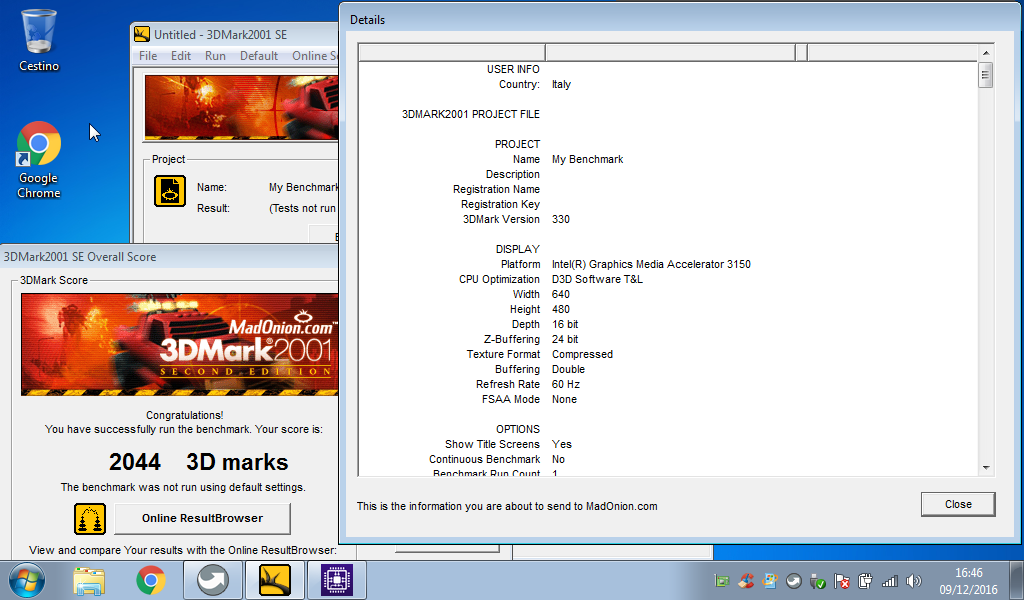Open the volume speaker tray icon

pyautogui.click(x=914, y=580)
